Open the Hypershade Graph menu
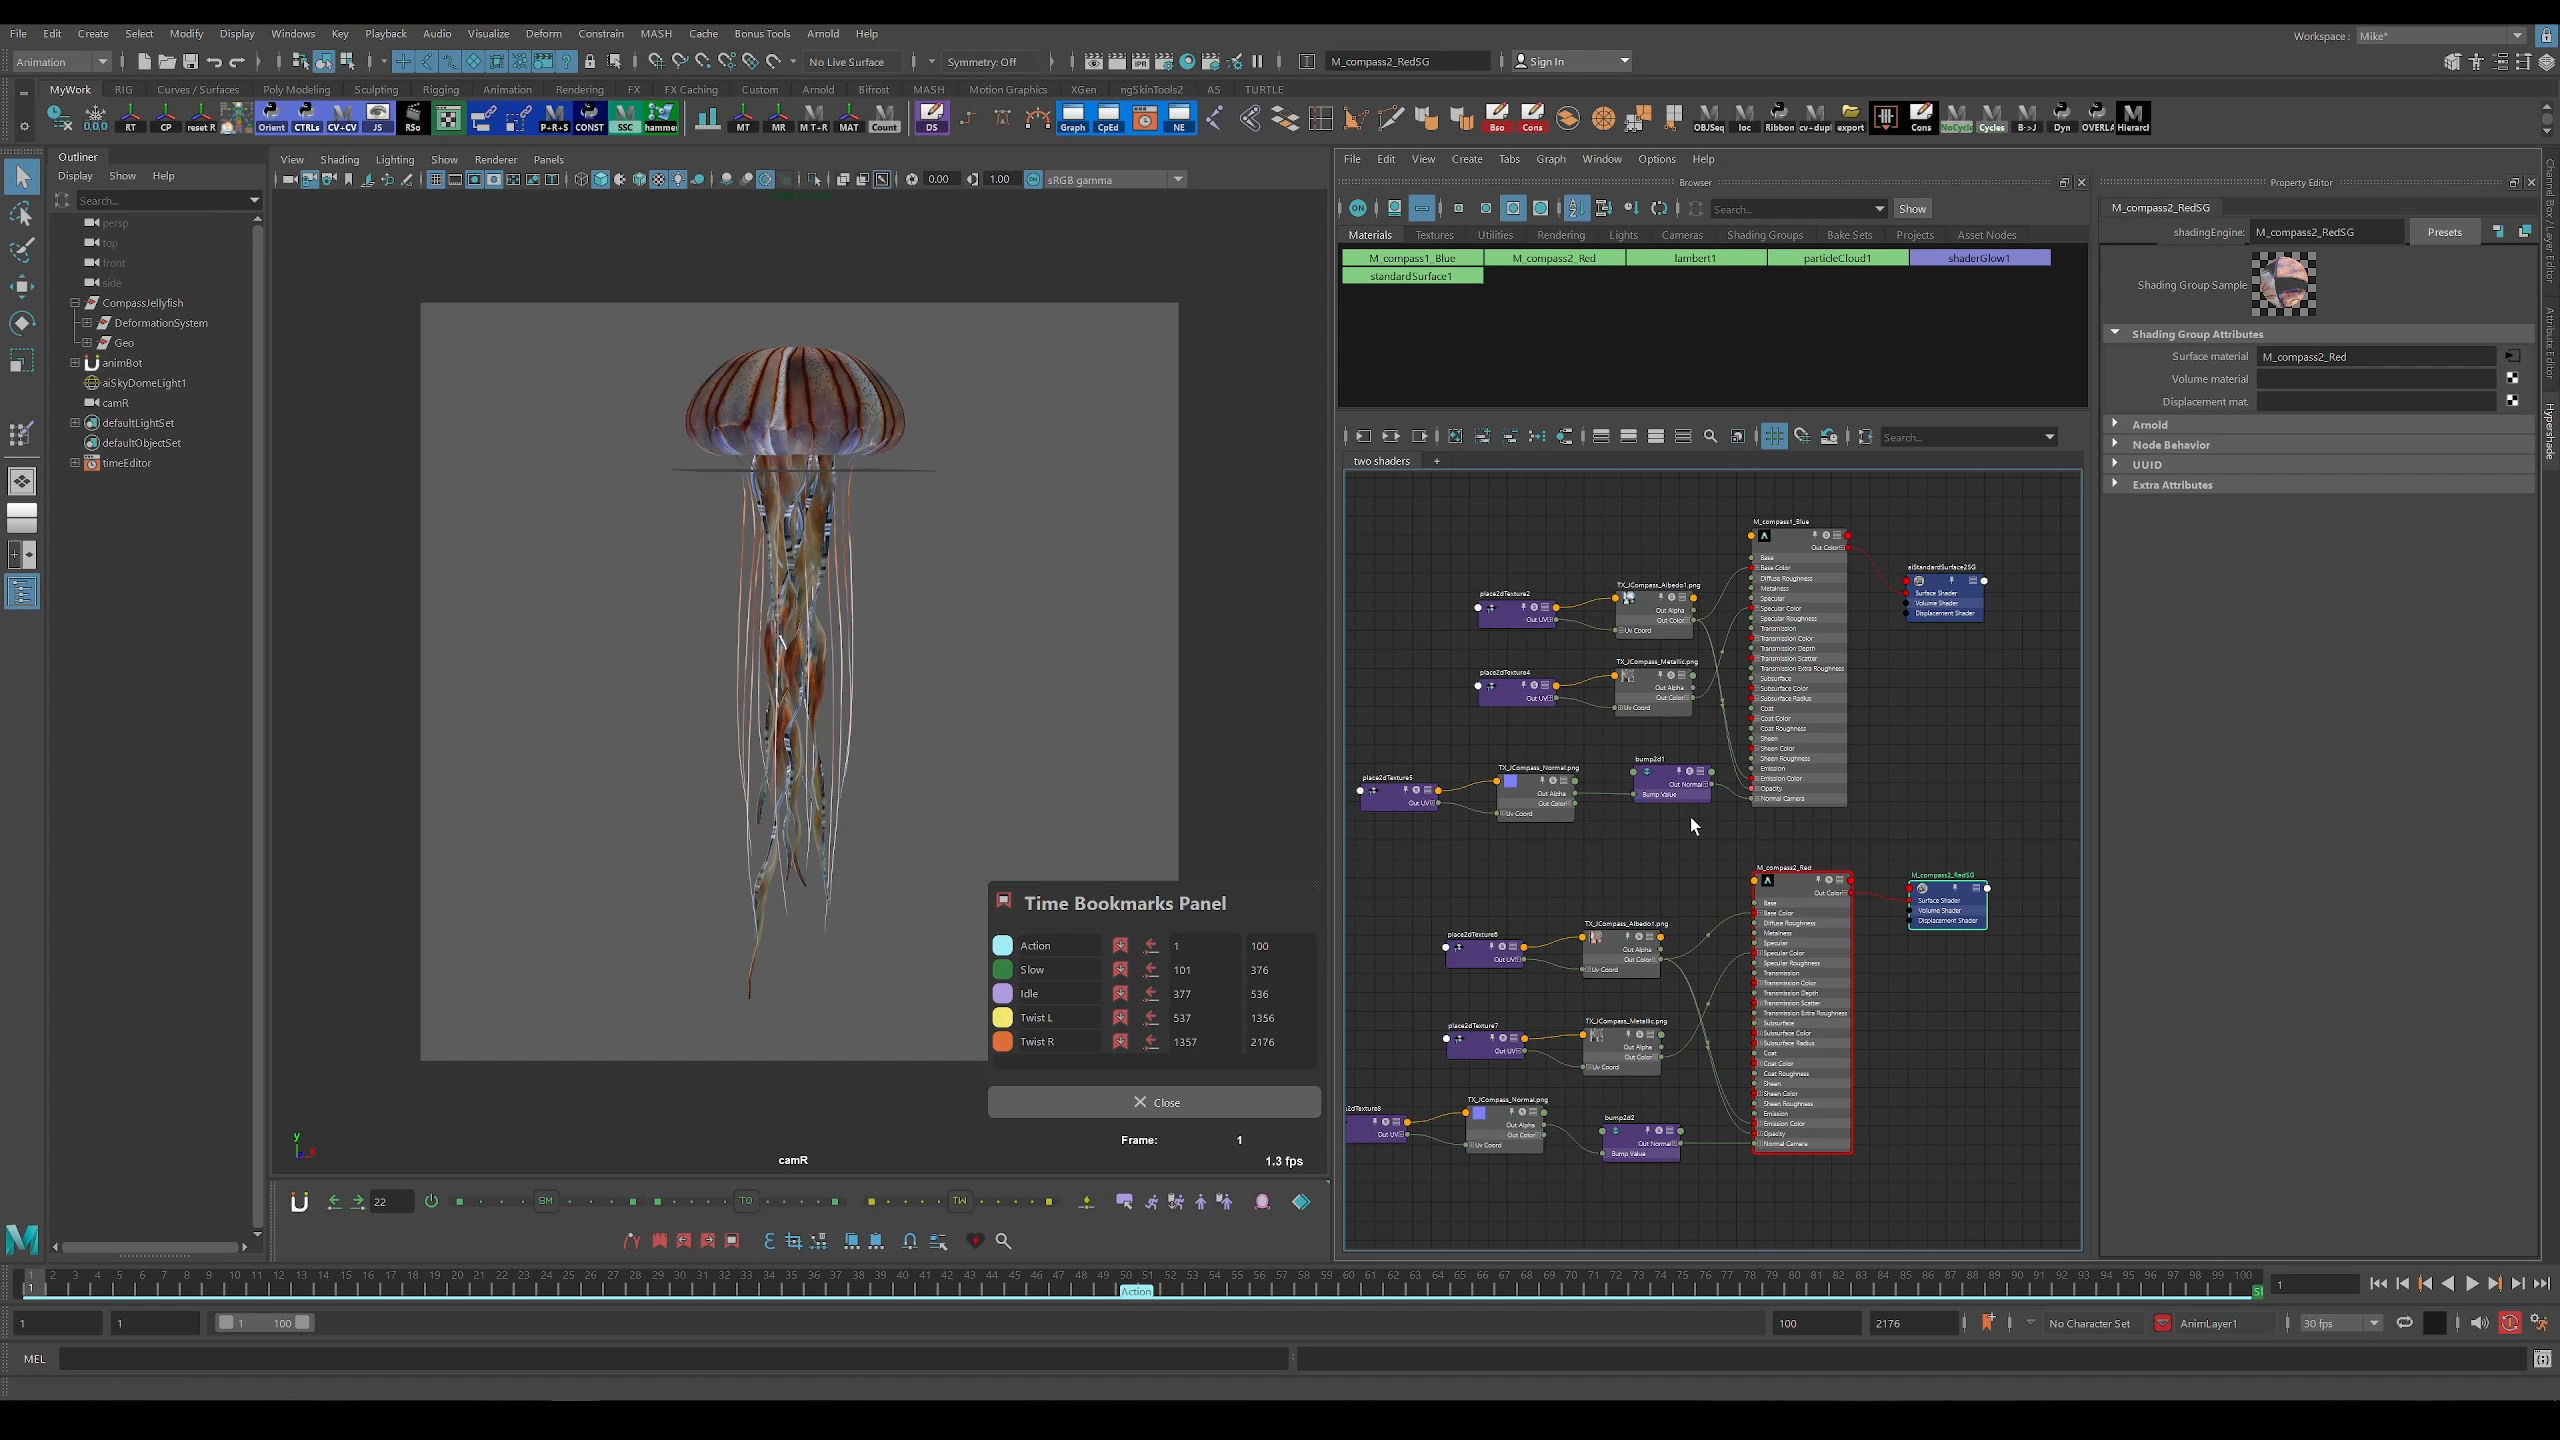Viewport: 2560px width, 1440px height. click(x=1550, y=159)
